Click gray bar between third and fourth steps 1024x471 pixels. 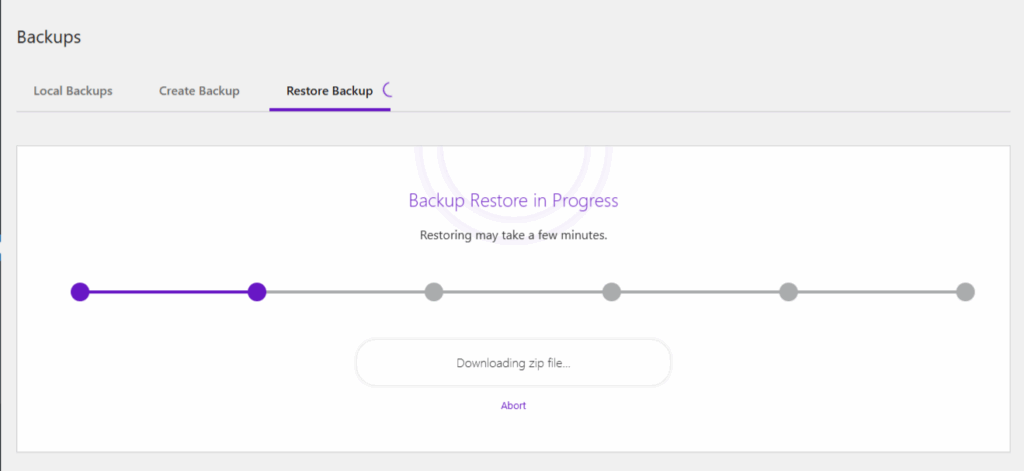[x=522, y=292]
